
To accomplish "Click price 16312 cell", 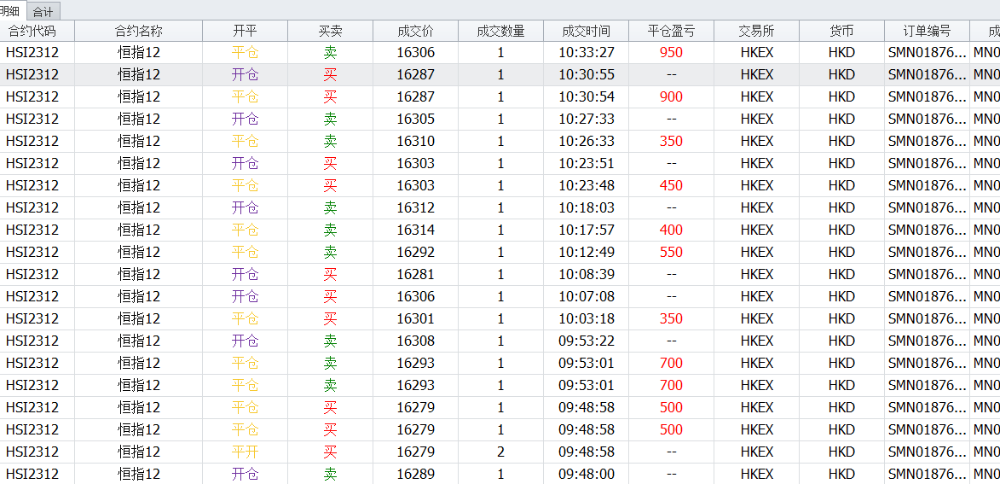I will [415, 208].
